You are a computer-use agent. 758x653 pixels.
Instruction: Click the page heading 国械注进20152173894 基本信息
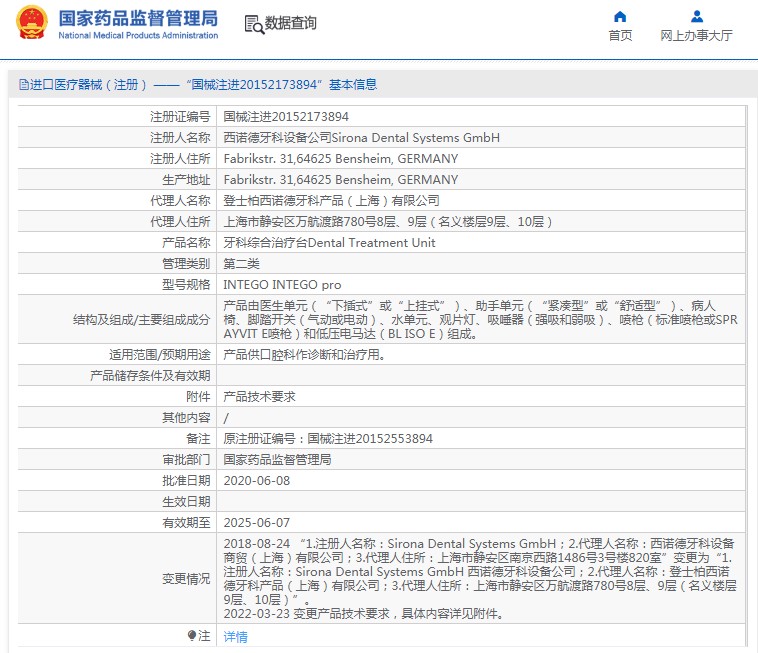282,85
